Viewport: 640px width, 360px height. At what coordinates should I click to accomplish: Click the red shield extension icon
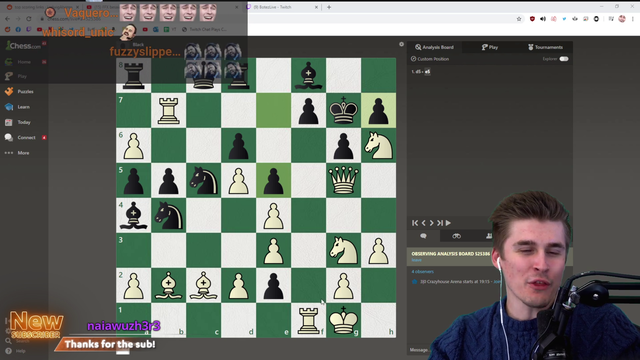click(532, 19)
